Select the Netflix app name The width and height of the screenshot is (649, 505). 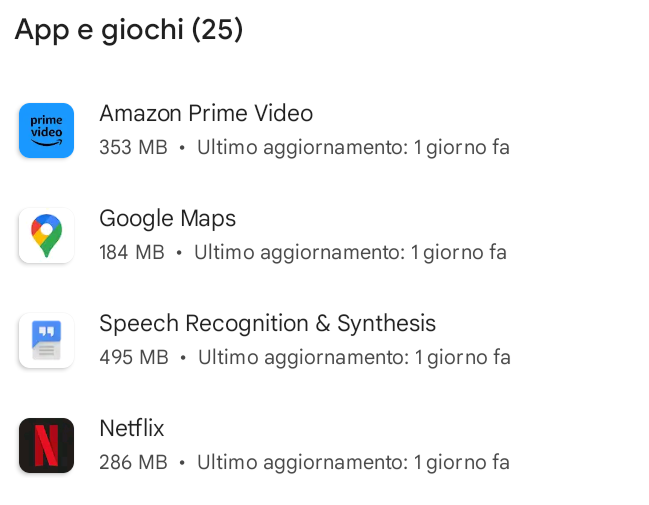click(131, 428)
